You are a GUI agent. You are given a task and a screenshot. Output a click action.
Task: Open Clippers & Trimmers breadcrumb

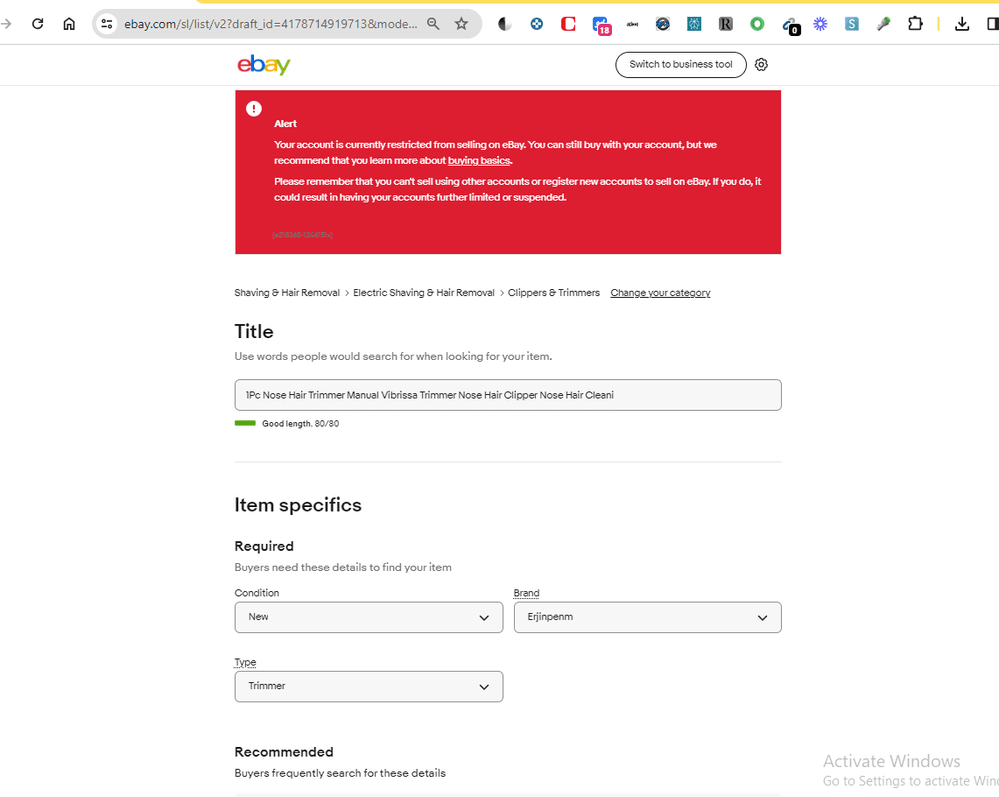(554, 292)
